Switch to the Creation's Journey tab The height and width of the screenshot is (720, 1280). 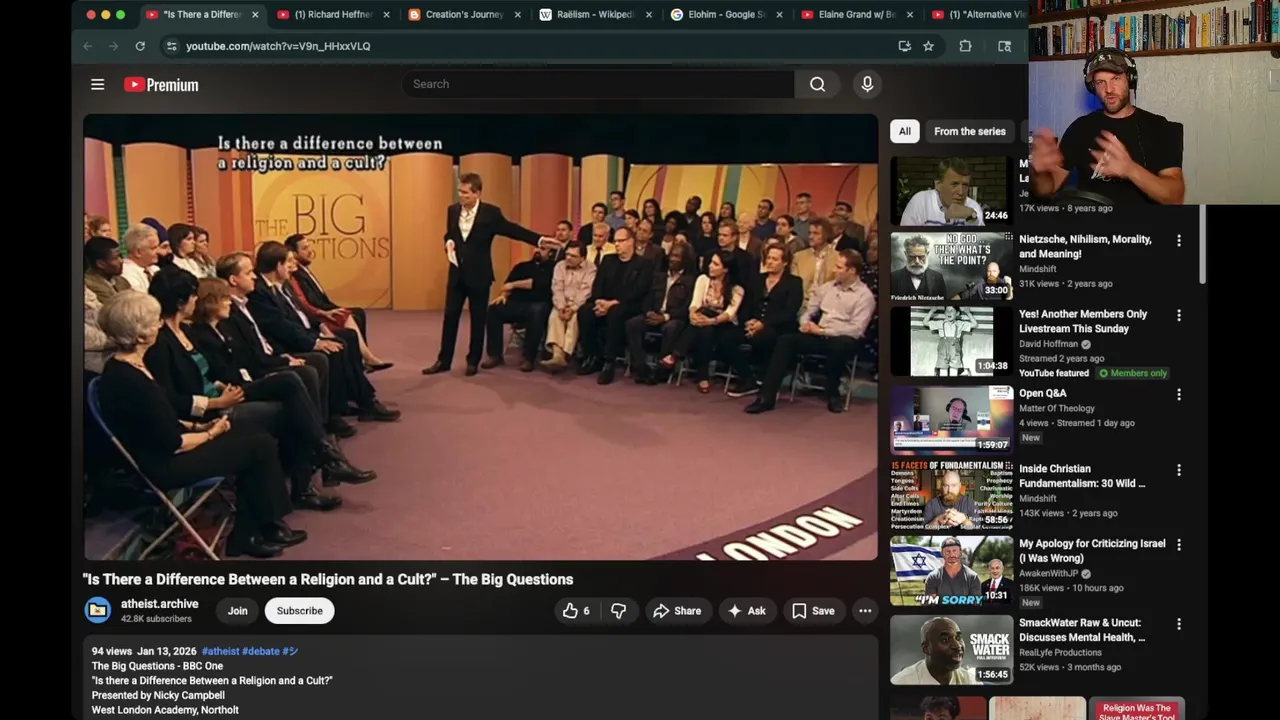pyautogui.click(x=464, y=15)
